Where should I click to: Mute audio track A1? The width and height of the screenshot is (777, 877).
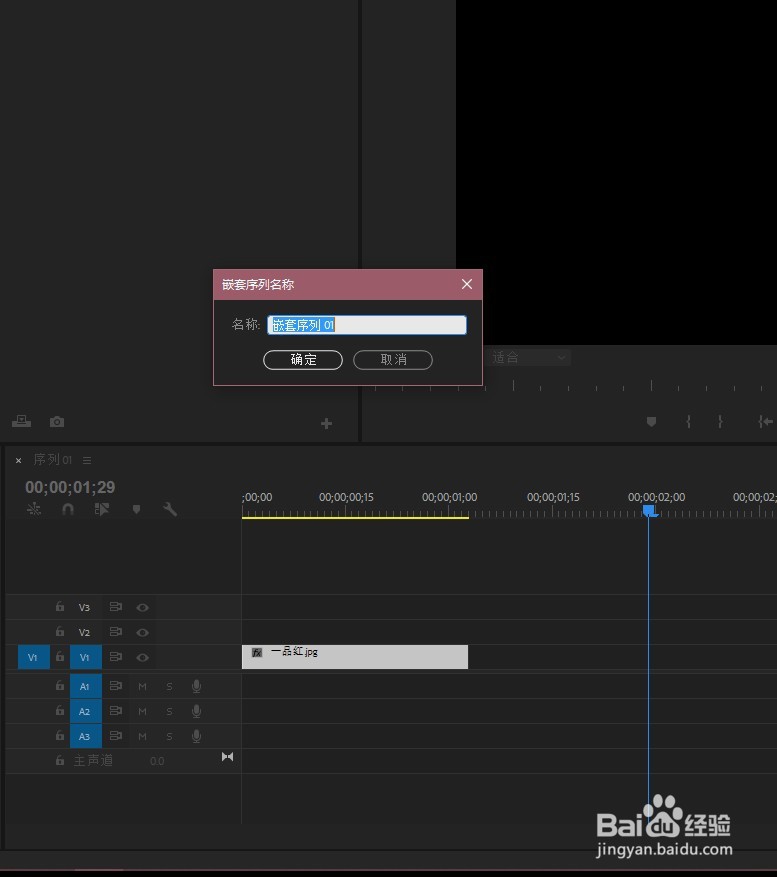coord(143,686)
